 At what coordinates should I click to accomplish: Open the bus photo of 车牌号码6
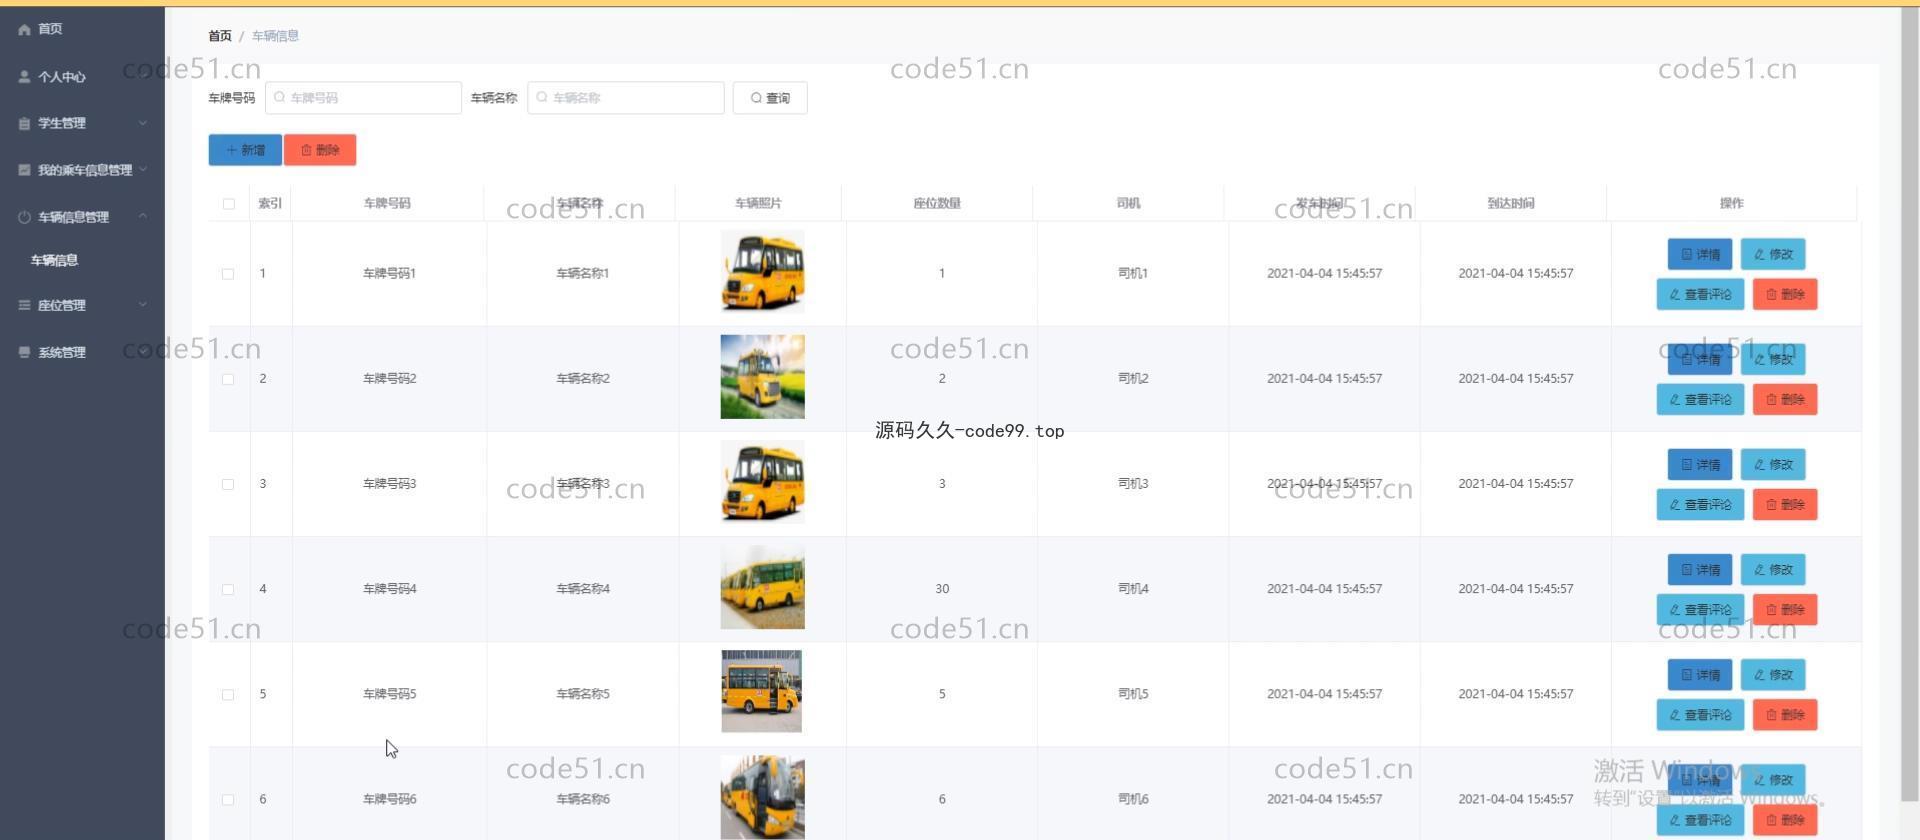(x=762, y=797)
